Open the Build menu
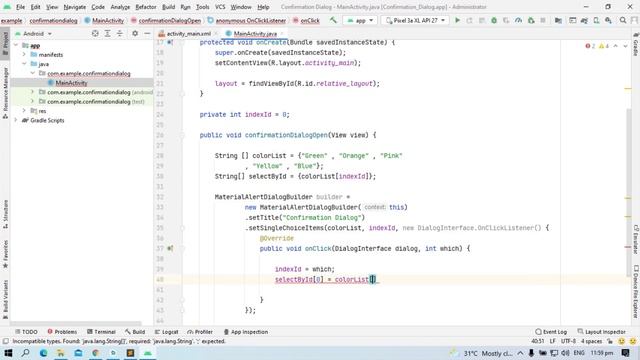 (168, 7)
